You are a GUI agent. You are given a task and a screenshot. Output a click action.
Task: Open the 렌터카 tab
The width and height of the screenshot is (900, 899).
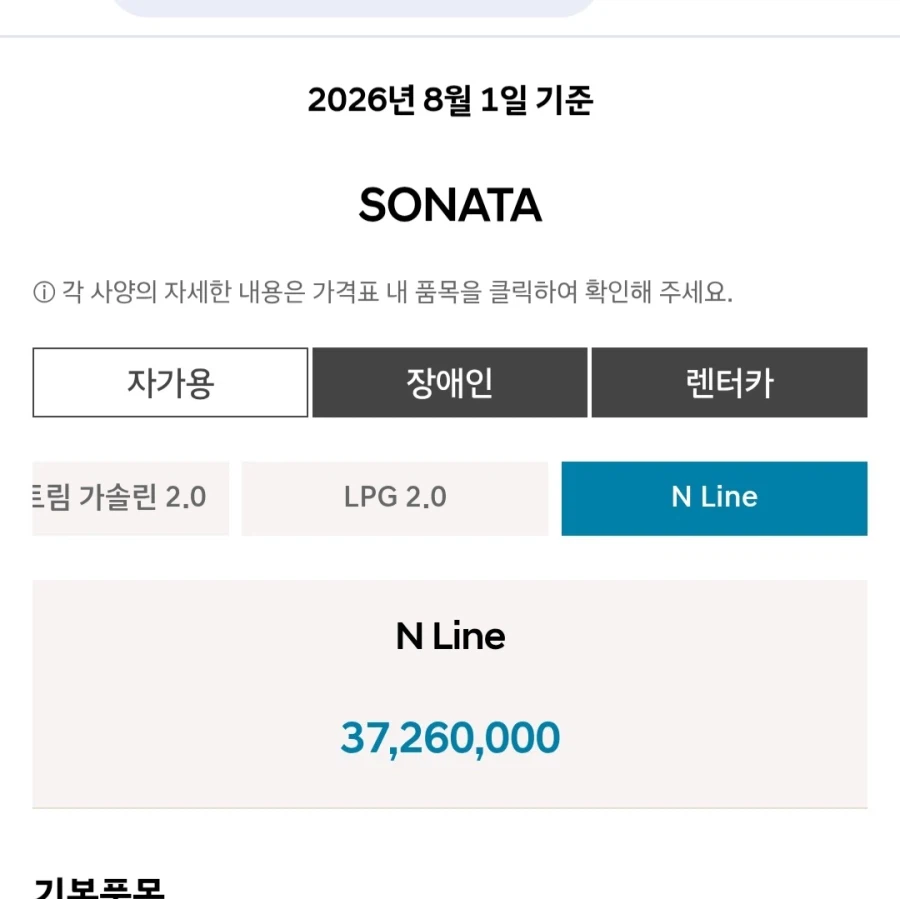730,382
